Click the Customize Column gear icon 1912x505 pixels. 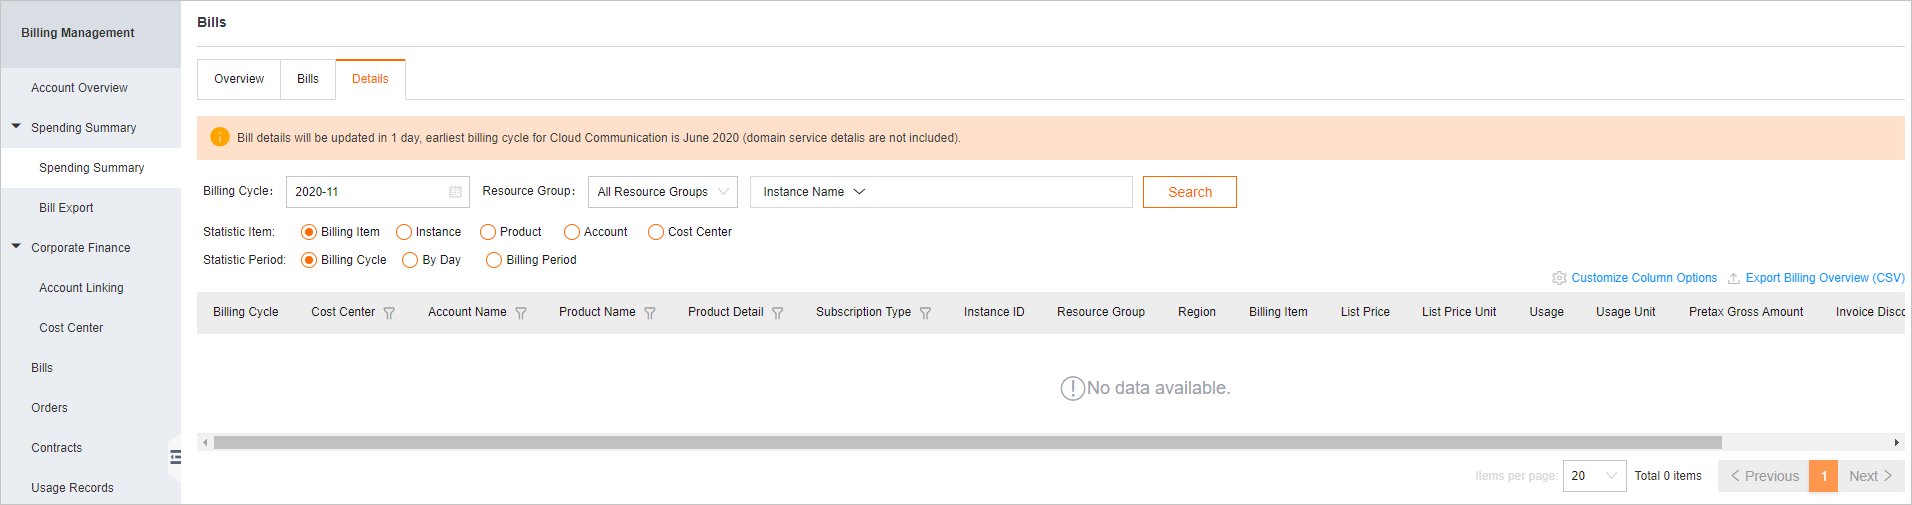[x=1559, y=278]
